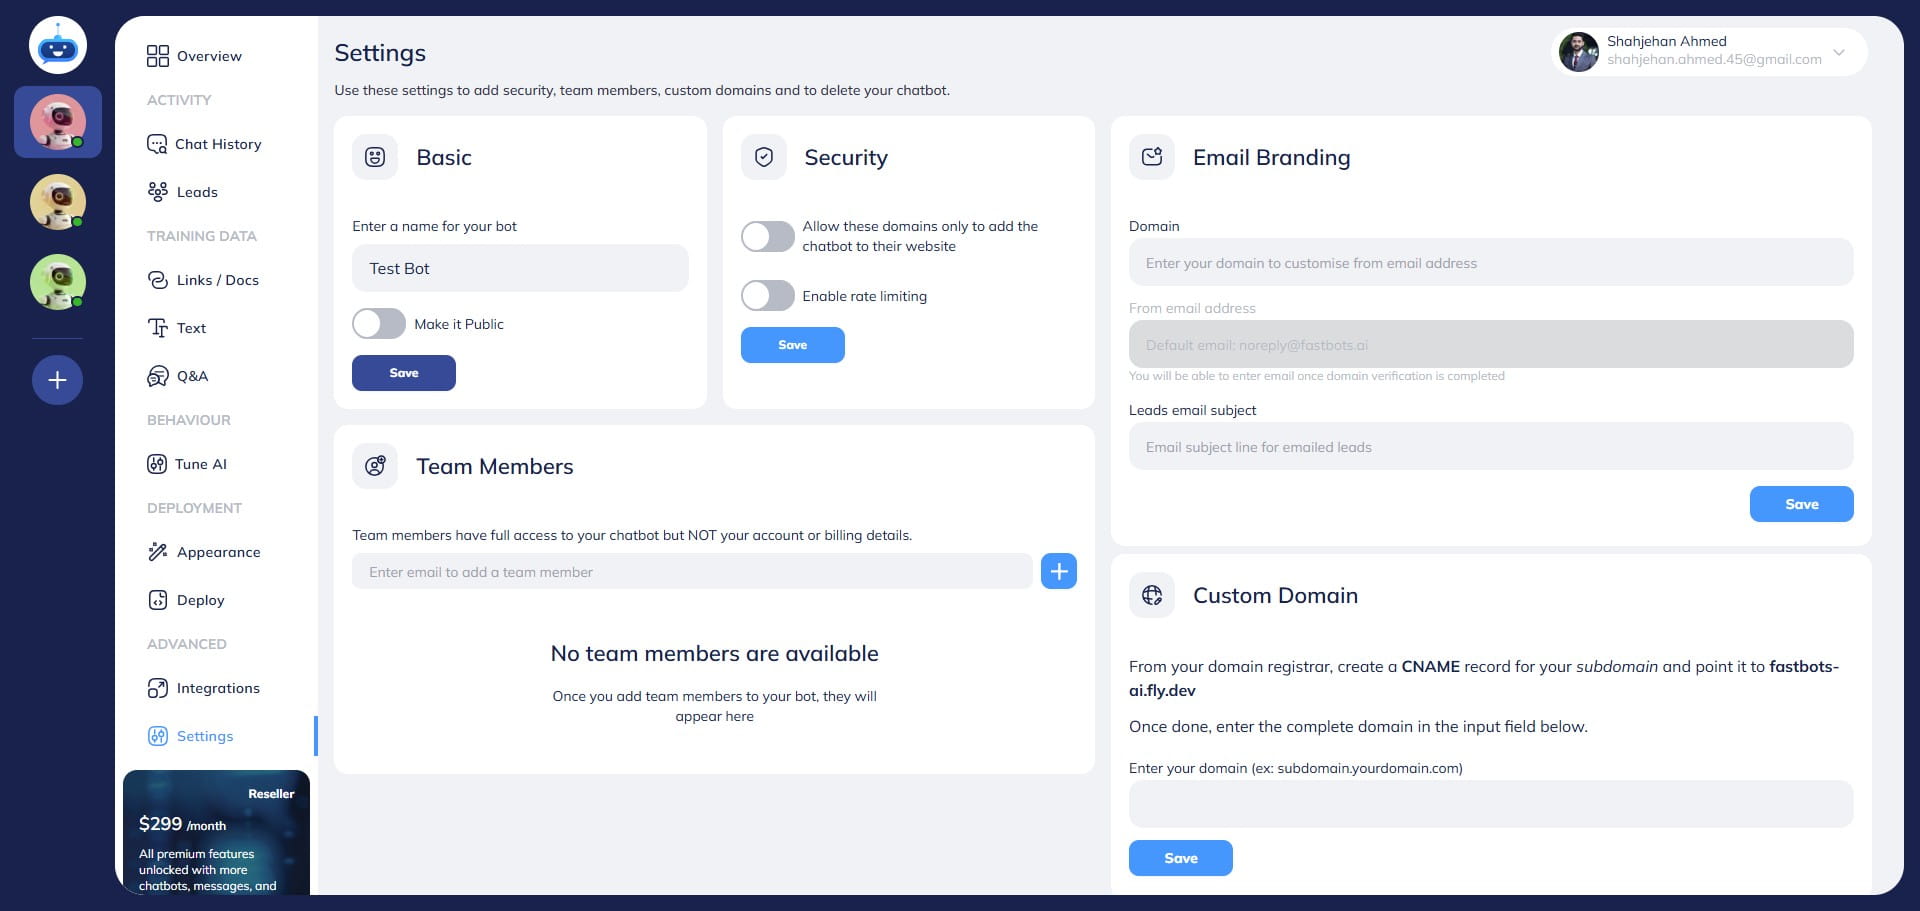Click the Leads email subject field
This screenshot has width=1920, height=911.
(x=1491, y=446)
